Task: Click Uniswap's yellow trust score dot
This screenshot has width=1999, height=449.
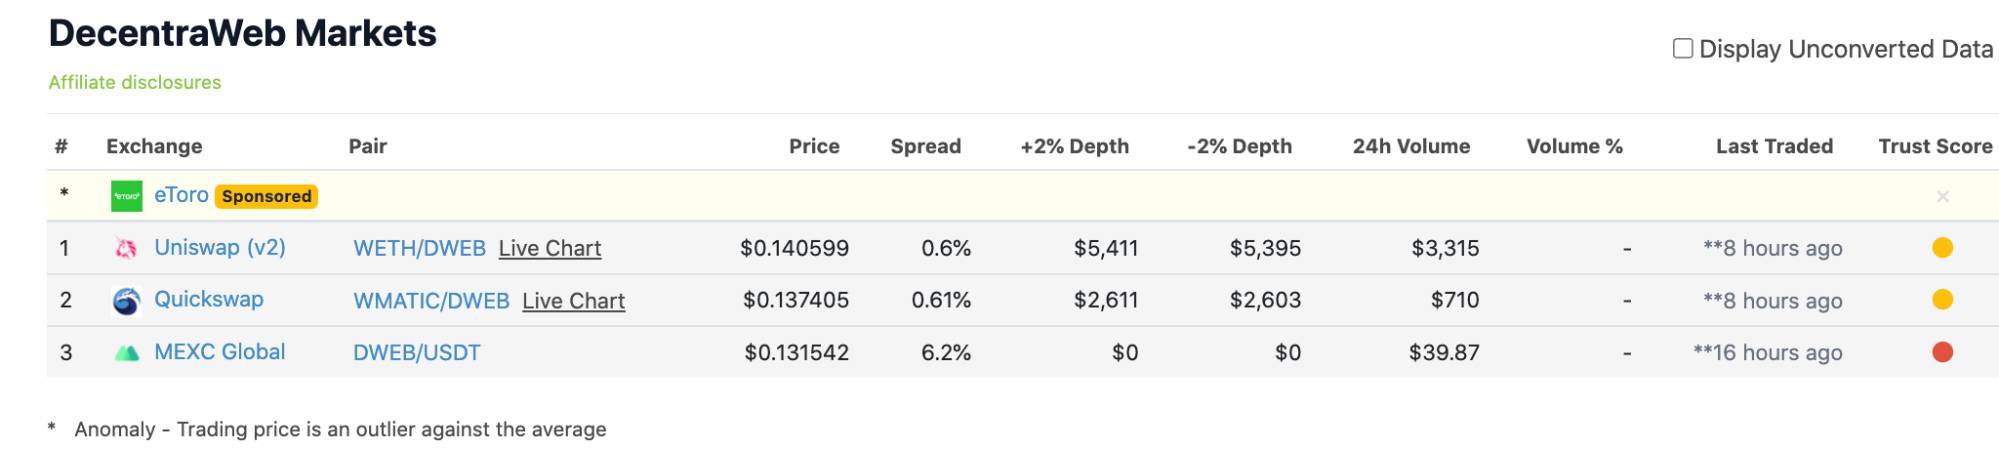Action: pos(1942,248)
